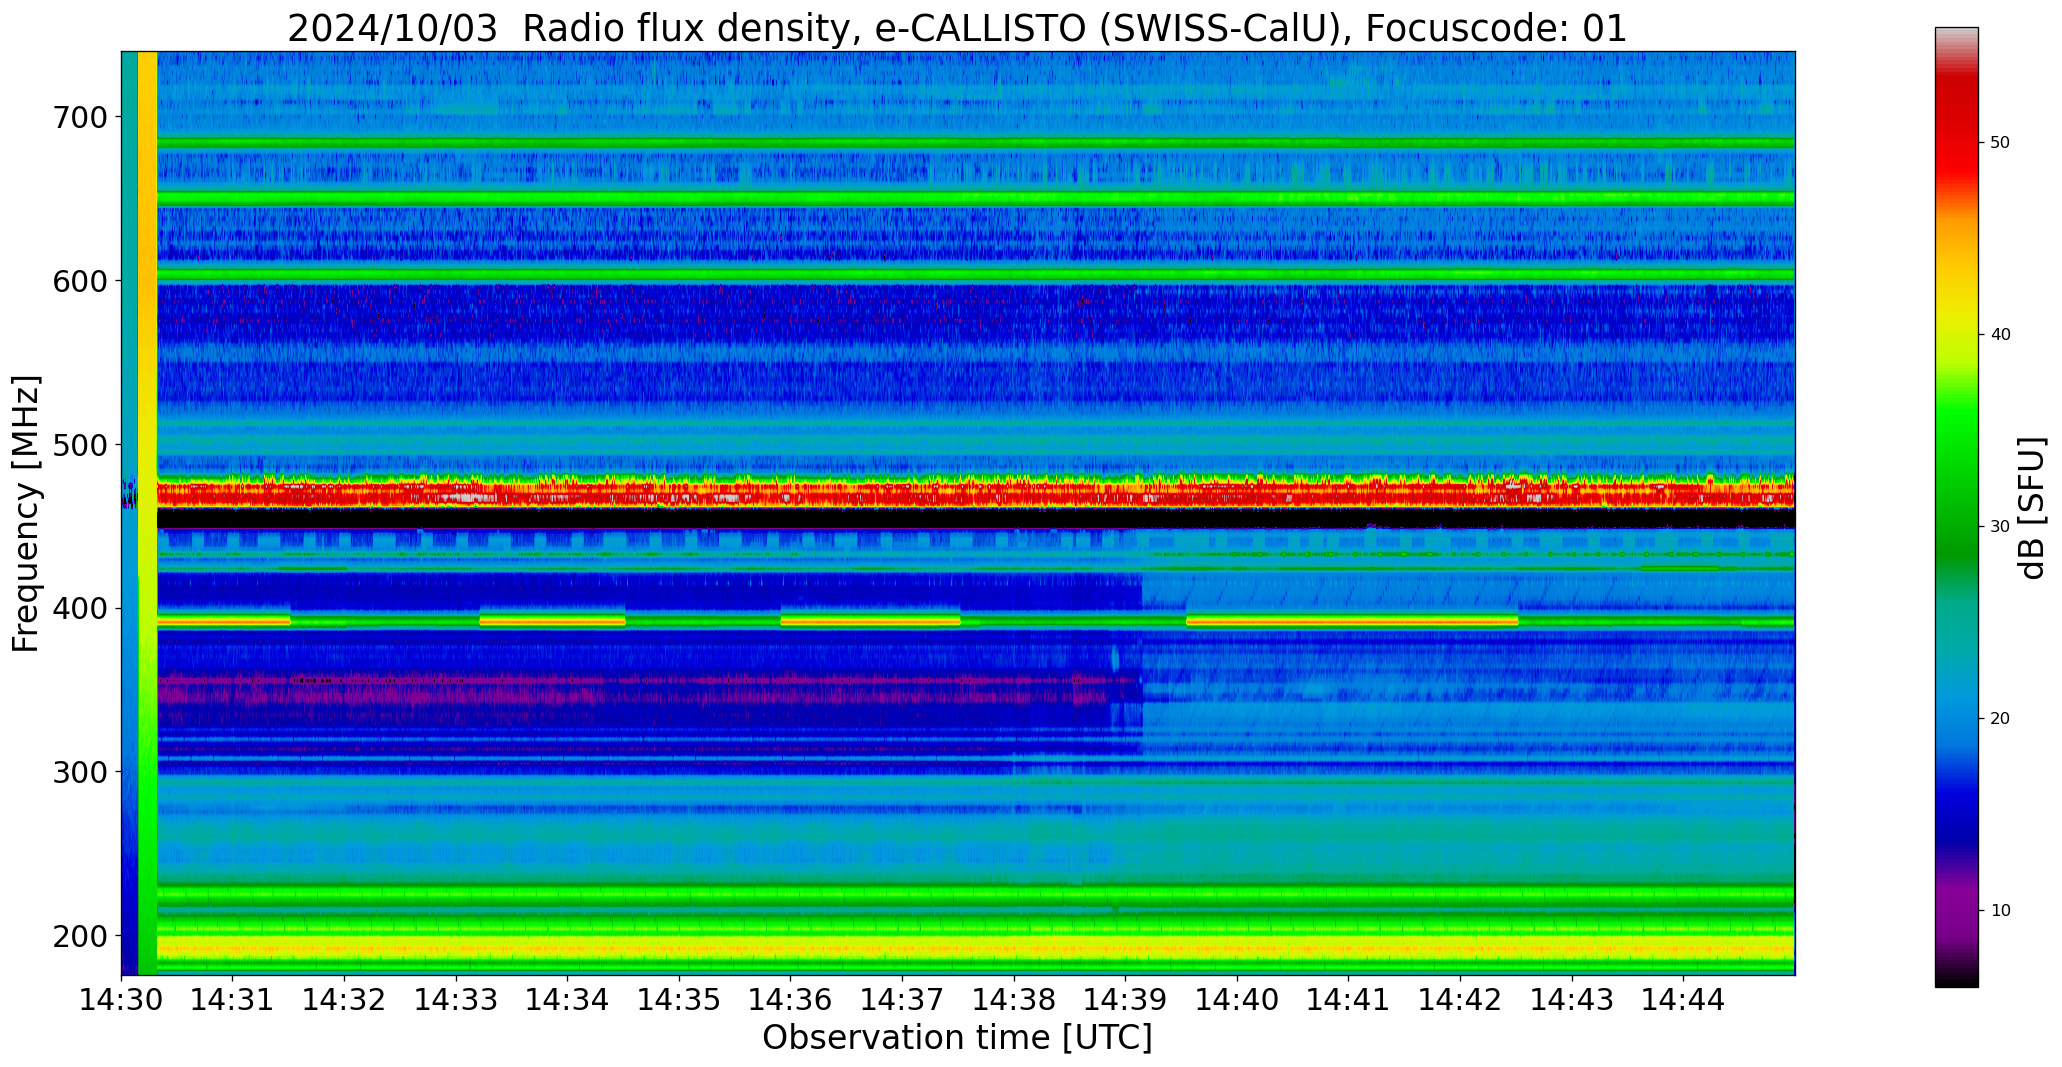Click the 14:33 time tick label
Image resolution: width=2062 pixels, height=1067 pixels.
coord(457,999)
